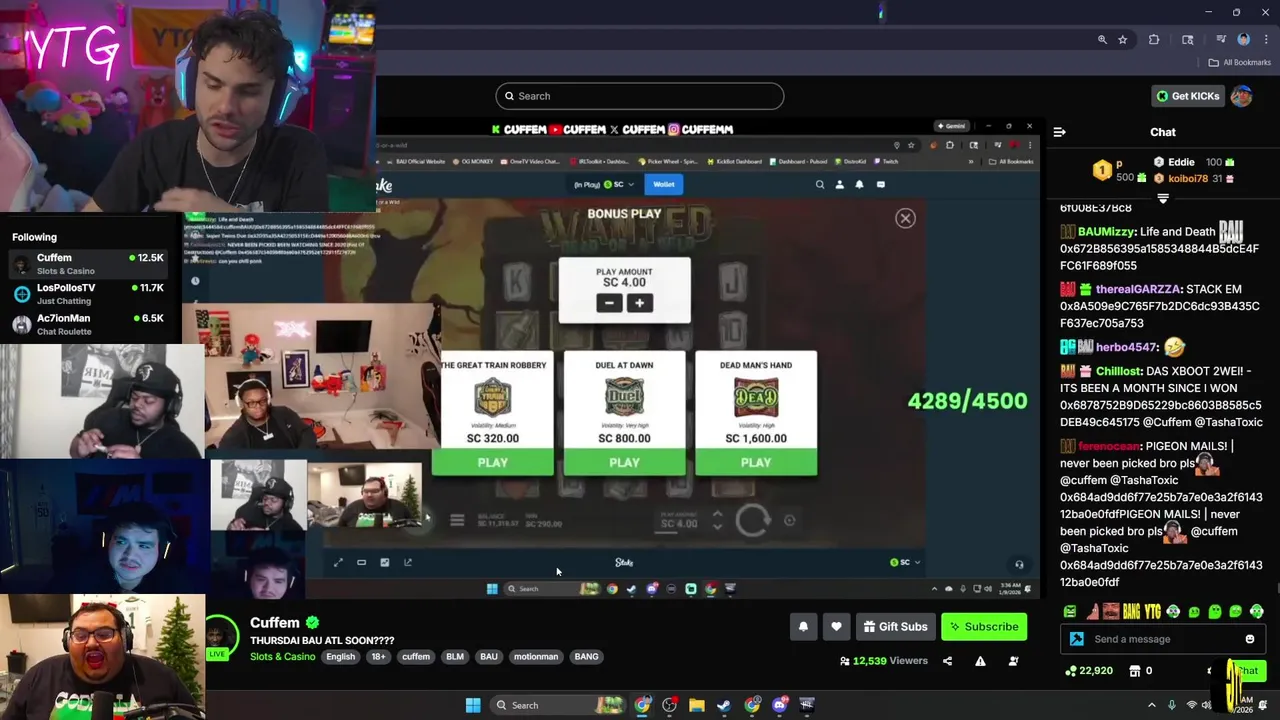The image size is (1280, 720).
Task: Zoom page via address bar magnifier
Action: click(x=1102, y=40)
